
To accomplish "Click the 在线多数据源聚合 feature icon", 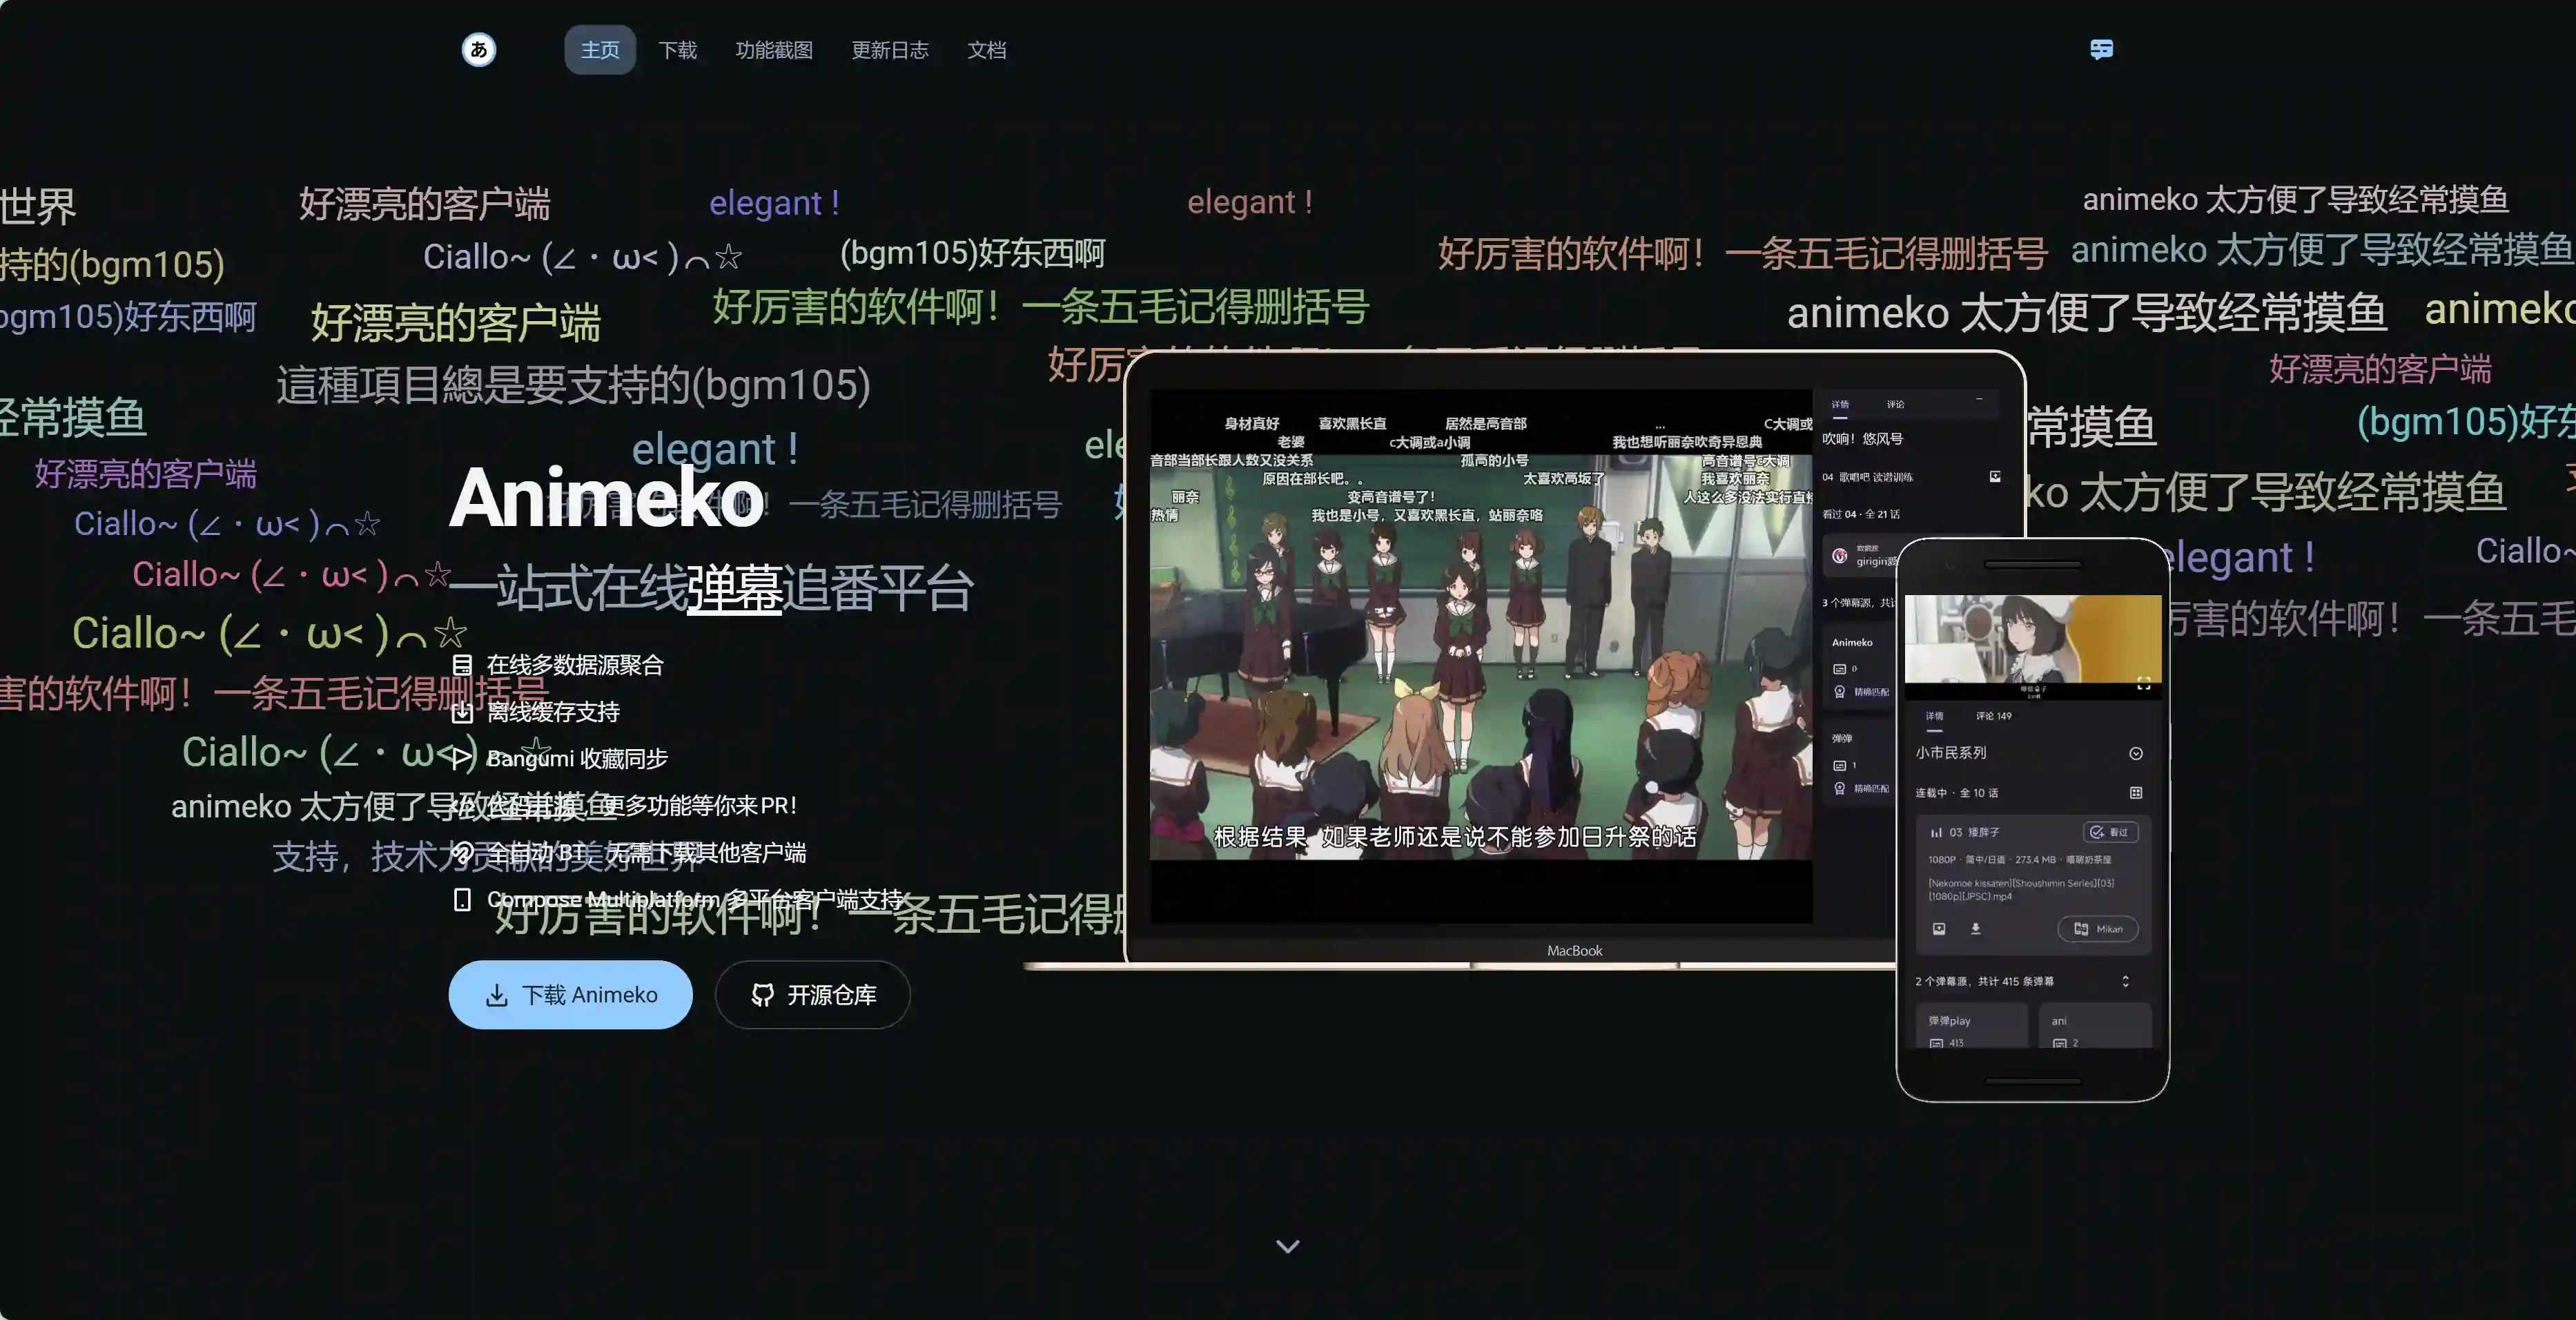I will (x=462, y=665).
